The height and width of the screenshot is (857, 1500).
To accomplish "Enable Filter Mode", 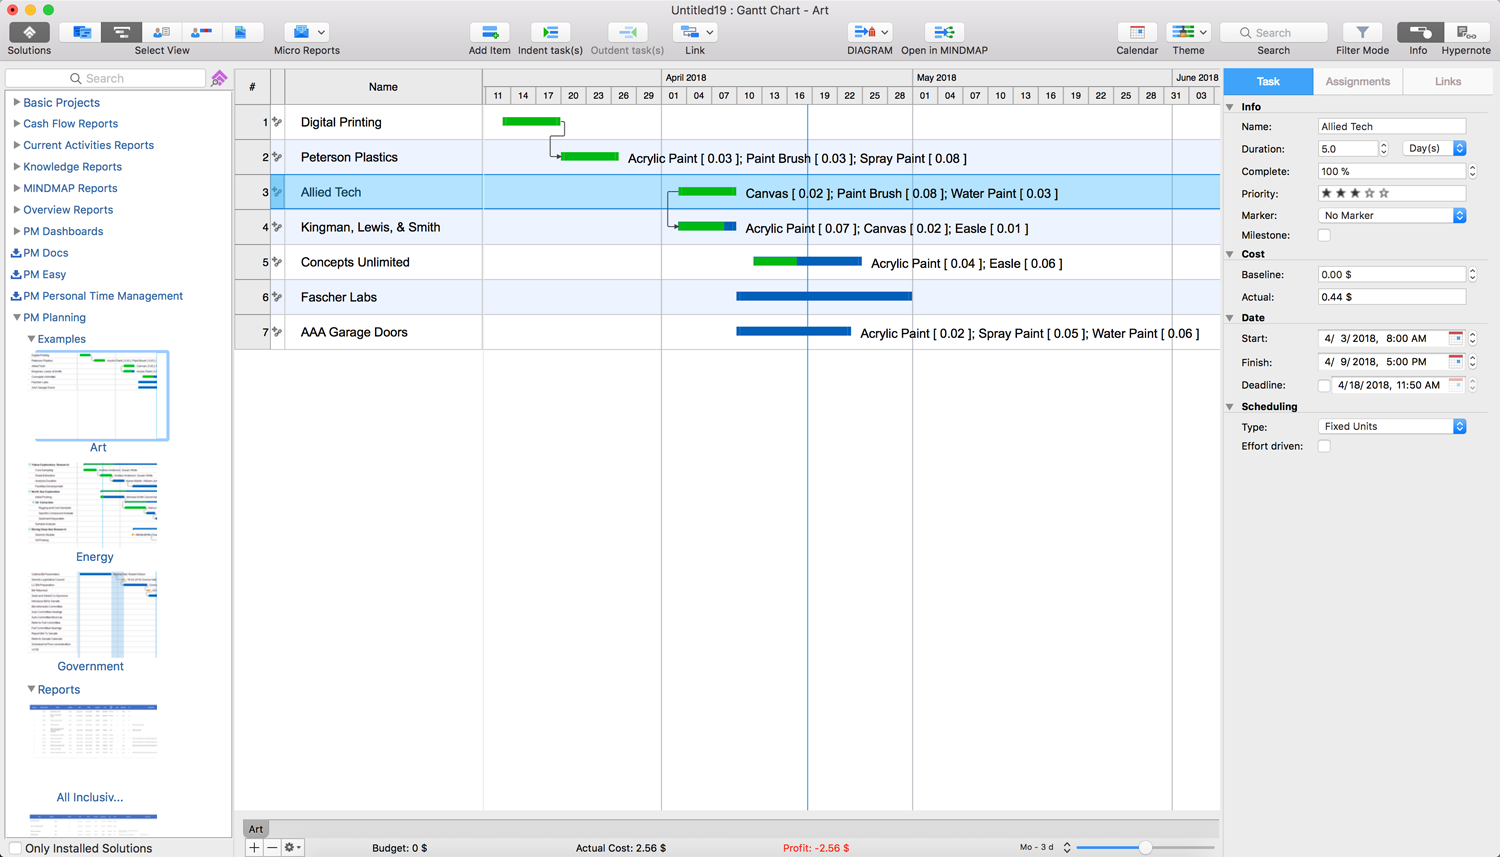I will pos(1362,33).
